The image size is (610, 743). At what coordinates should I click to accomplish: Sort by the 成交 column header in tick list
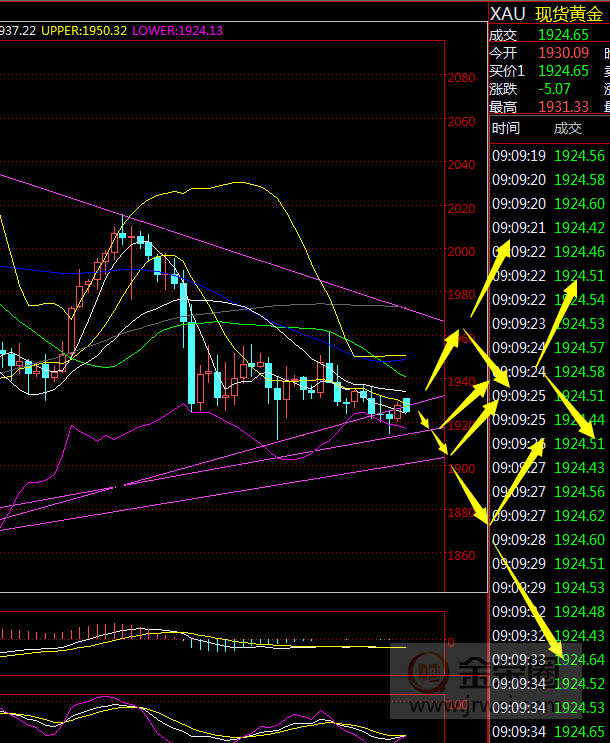(567, 128)
